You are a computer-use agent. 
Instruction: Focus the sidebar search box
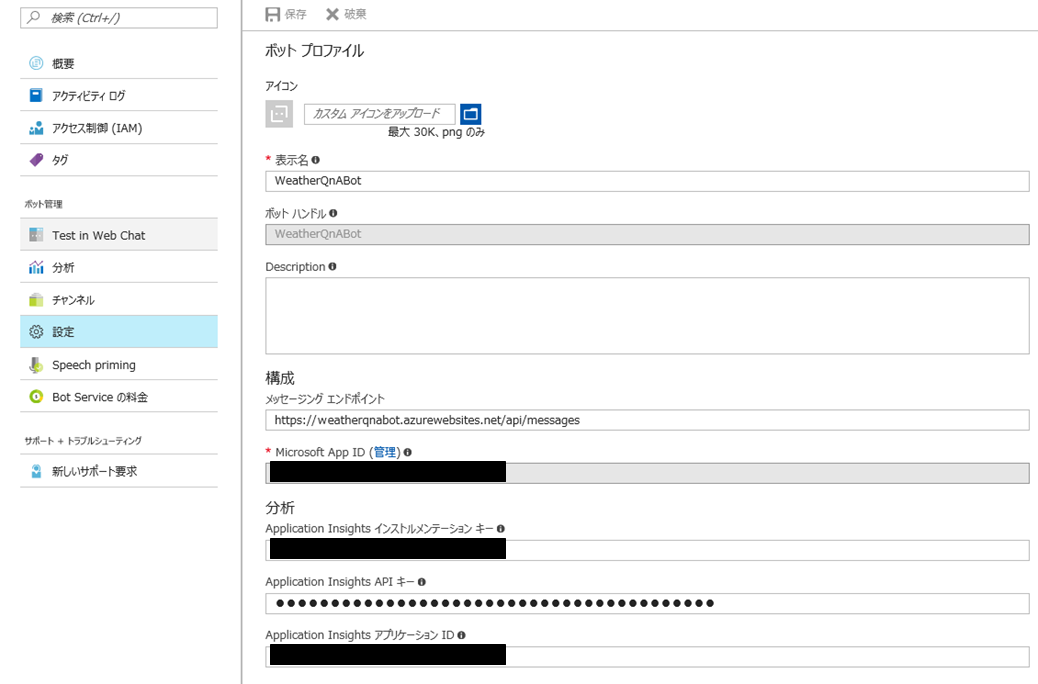(119, 18)
